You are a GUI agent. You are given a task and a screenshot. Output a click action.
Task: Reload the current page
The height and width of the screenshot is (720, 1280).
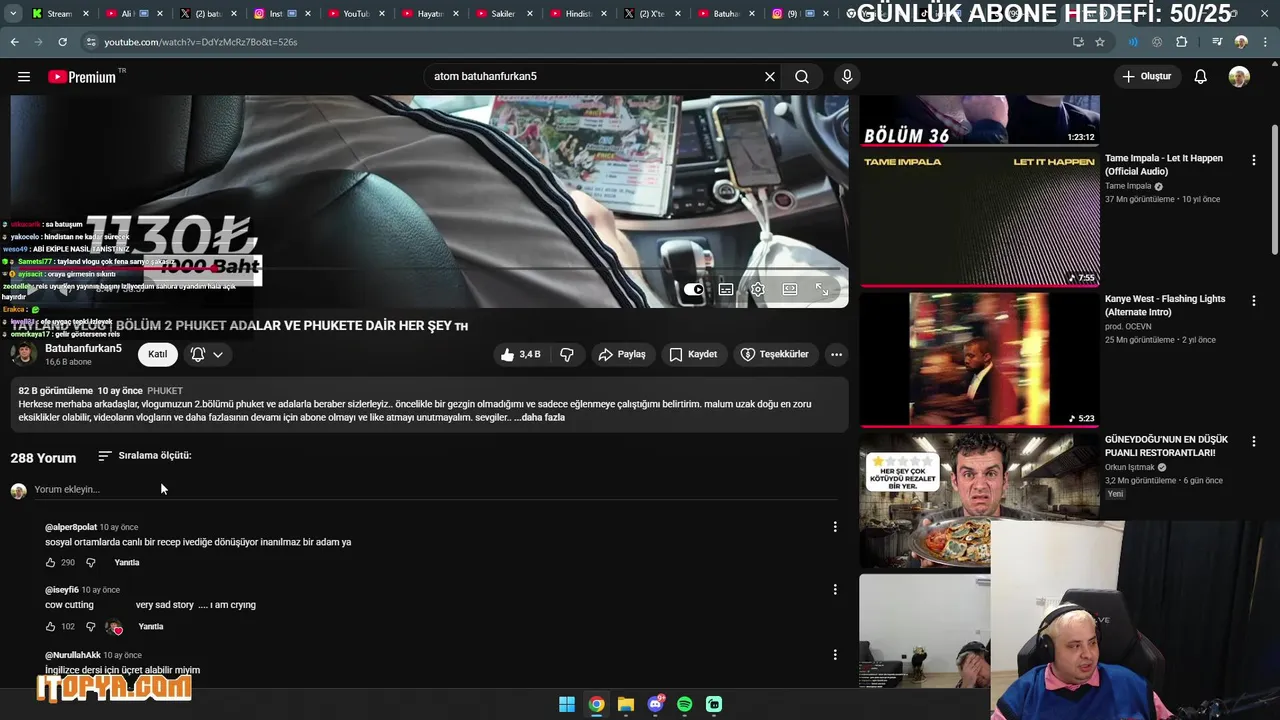pyautogui.click(x=62, y=42)
